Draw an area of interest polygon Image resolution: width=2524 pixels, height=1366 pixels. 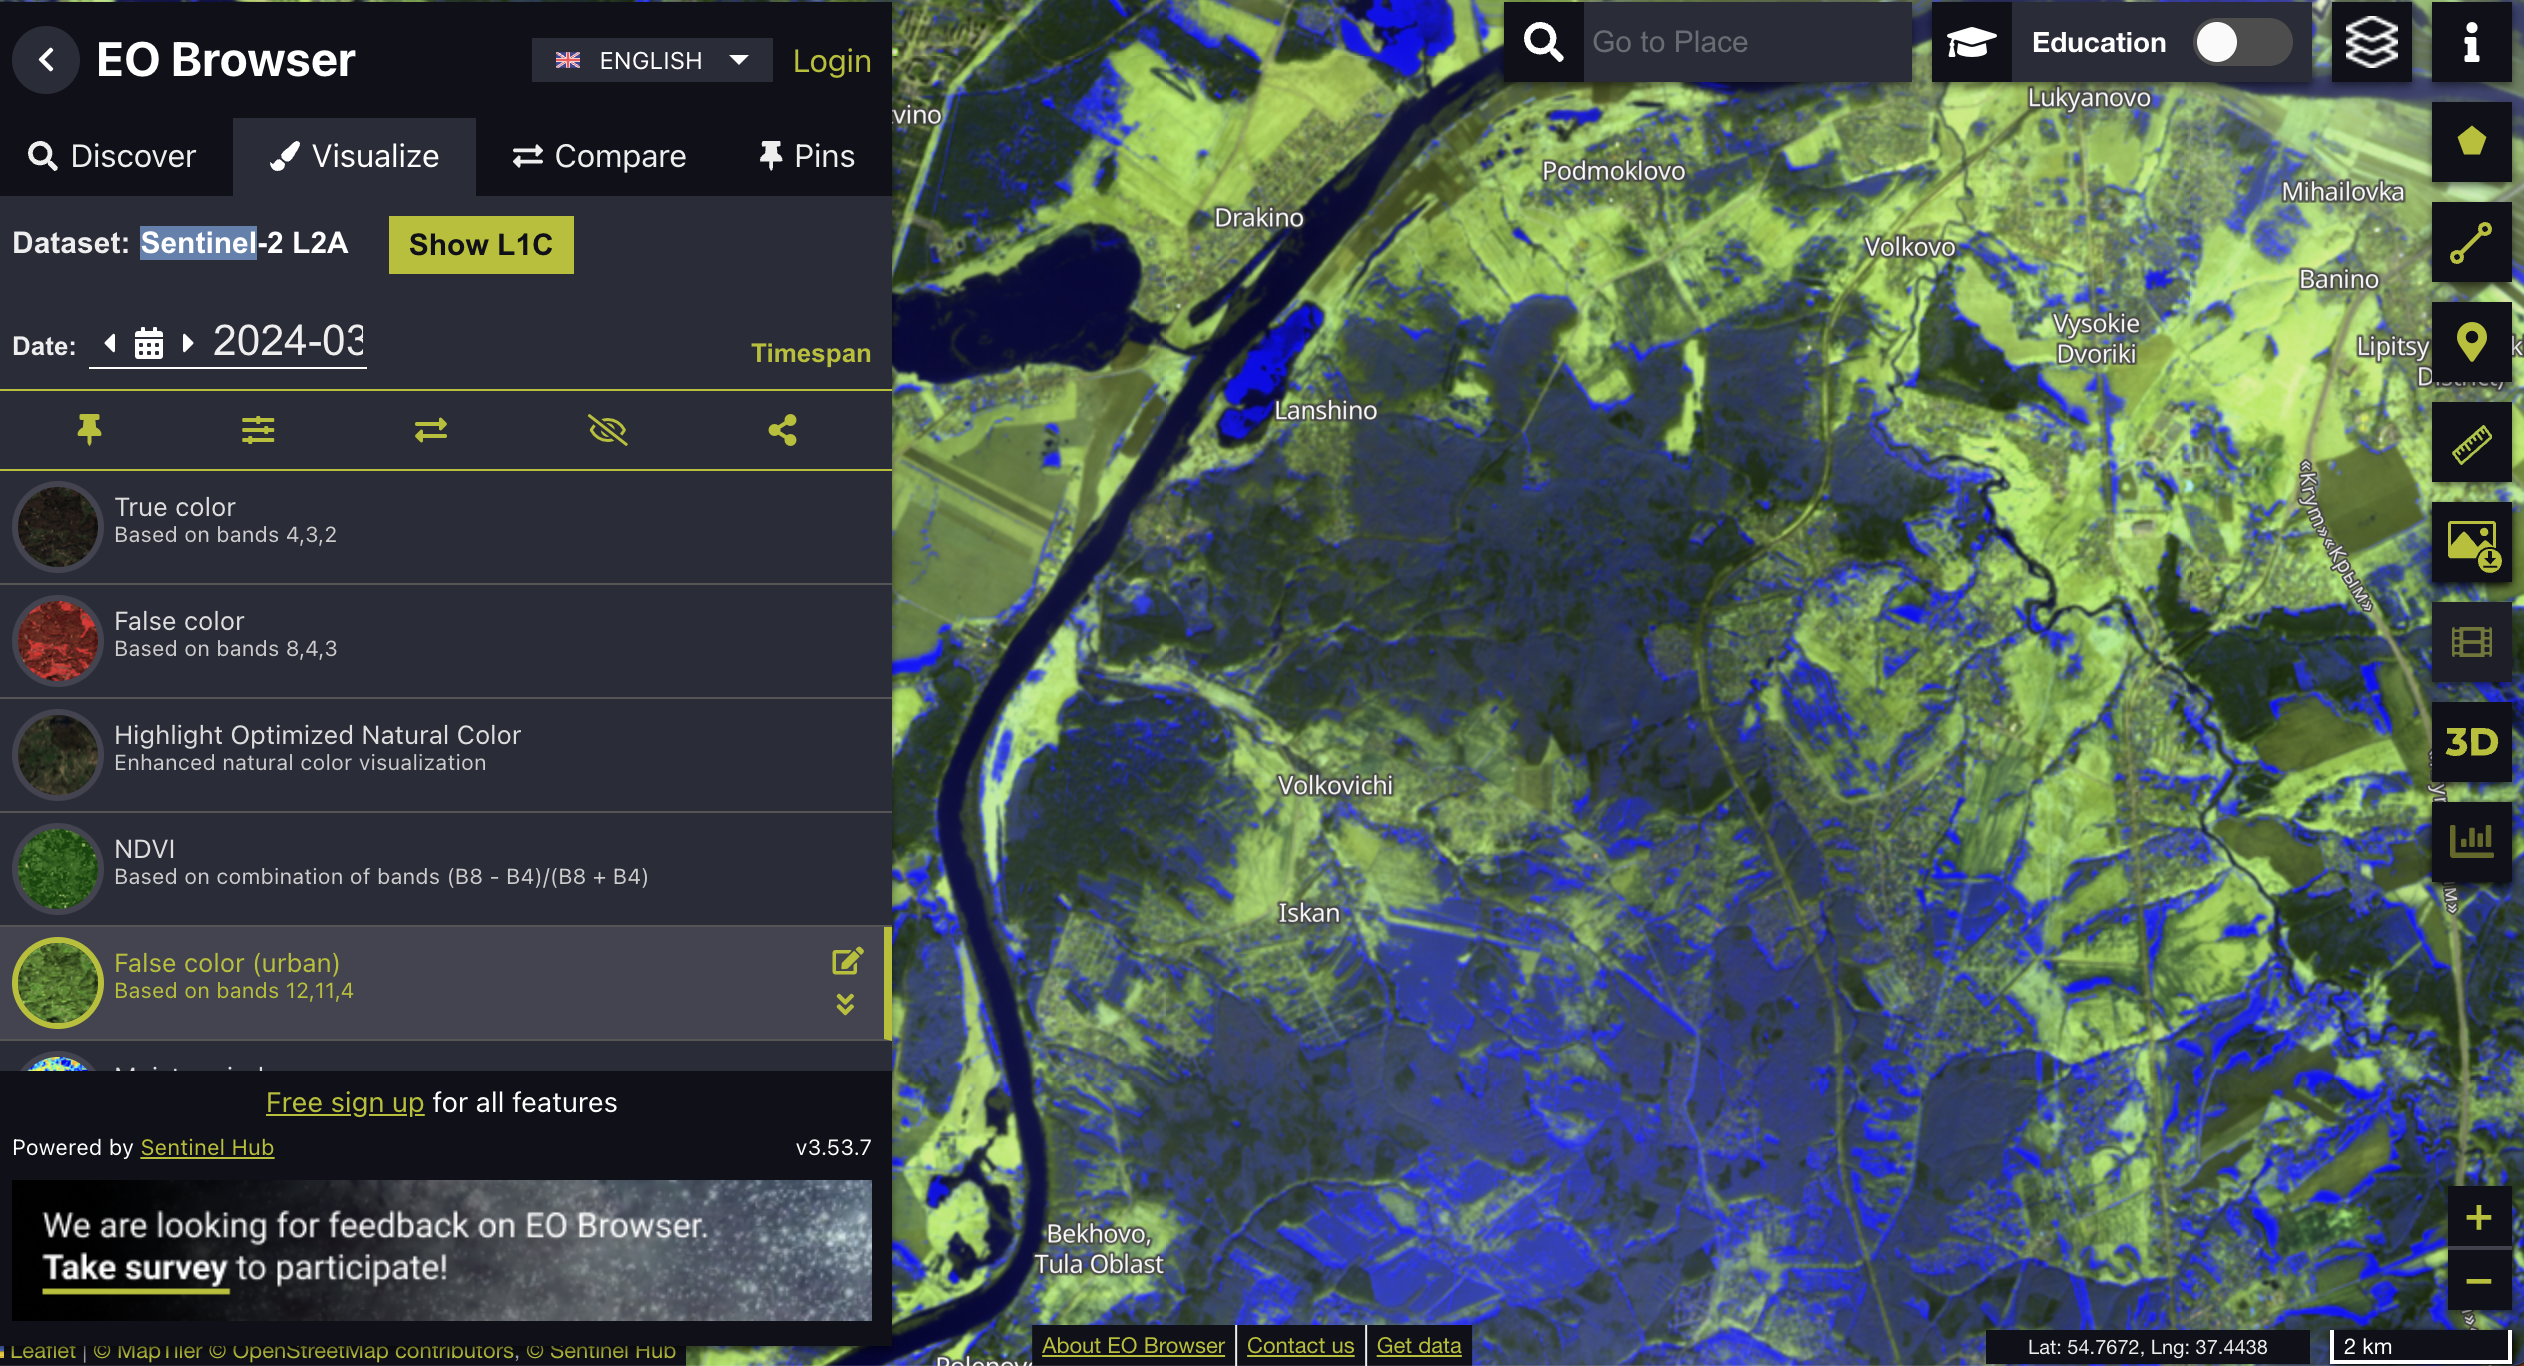coord(2471,142)
